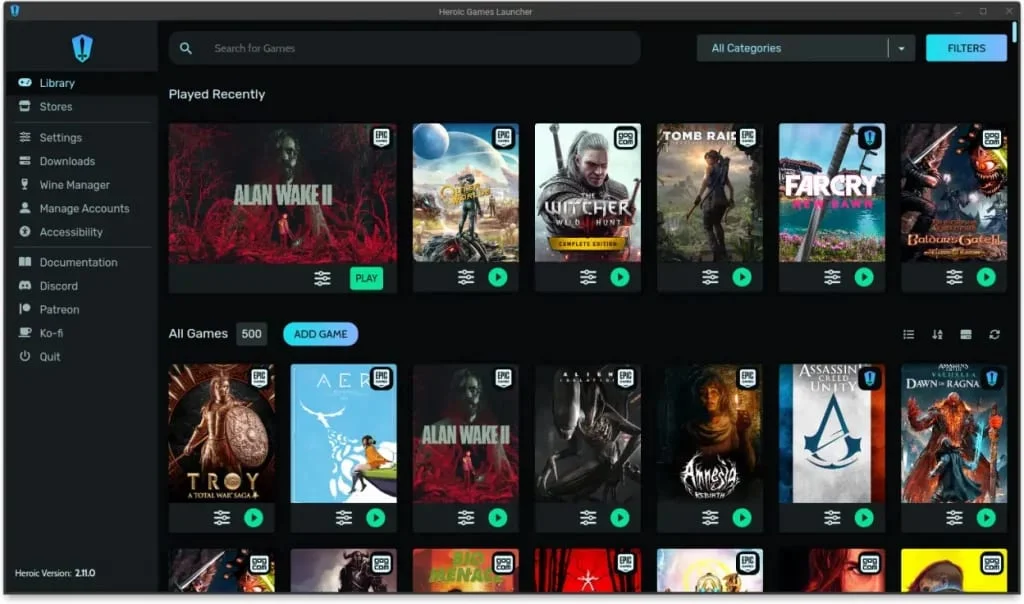Focus the Search for Games field
Viewport: 1024px width, 604px height.
(404, 48)
